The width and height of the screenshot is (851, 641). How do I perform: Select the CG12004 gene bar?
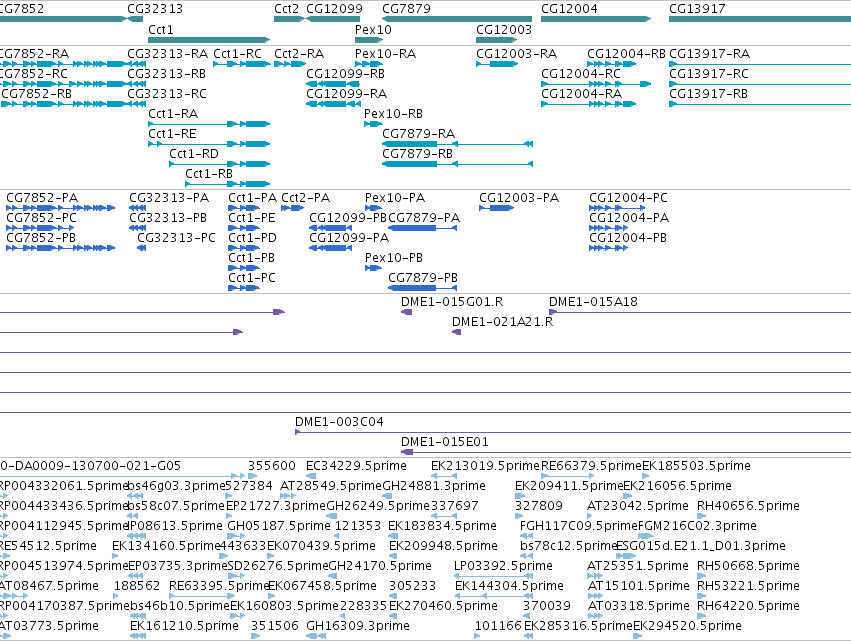point(596,19)
